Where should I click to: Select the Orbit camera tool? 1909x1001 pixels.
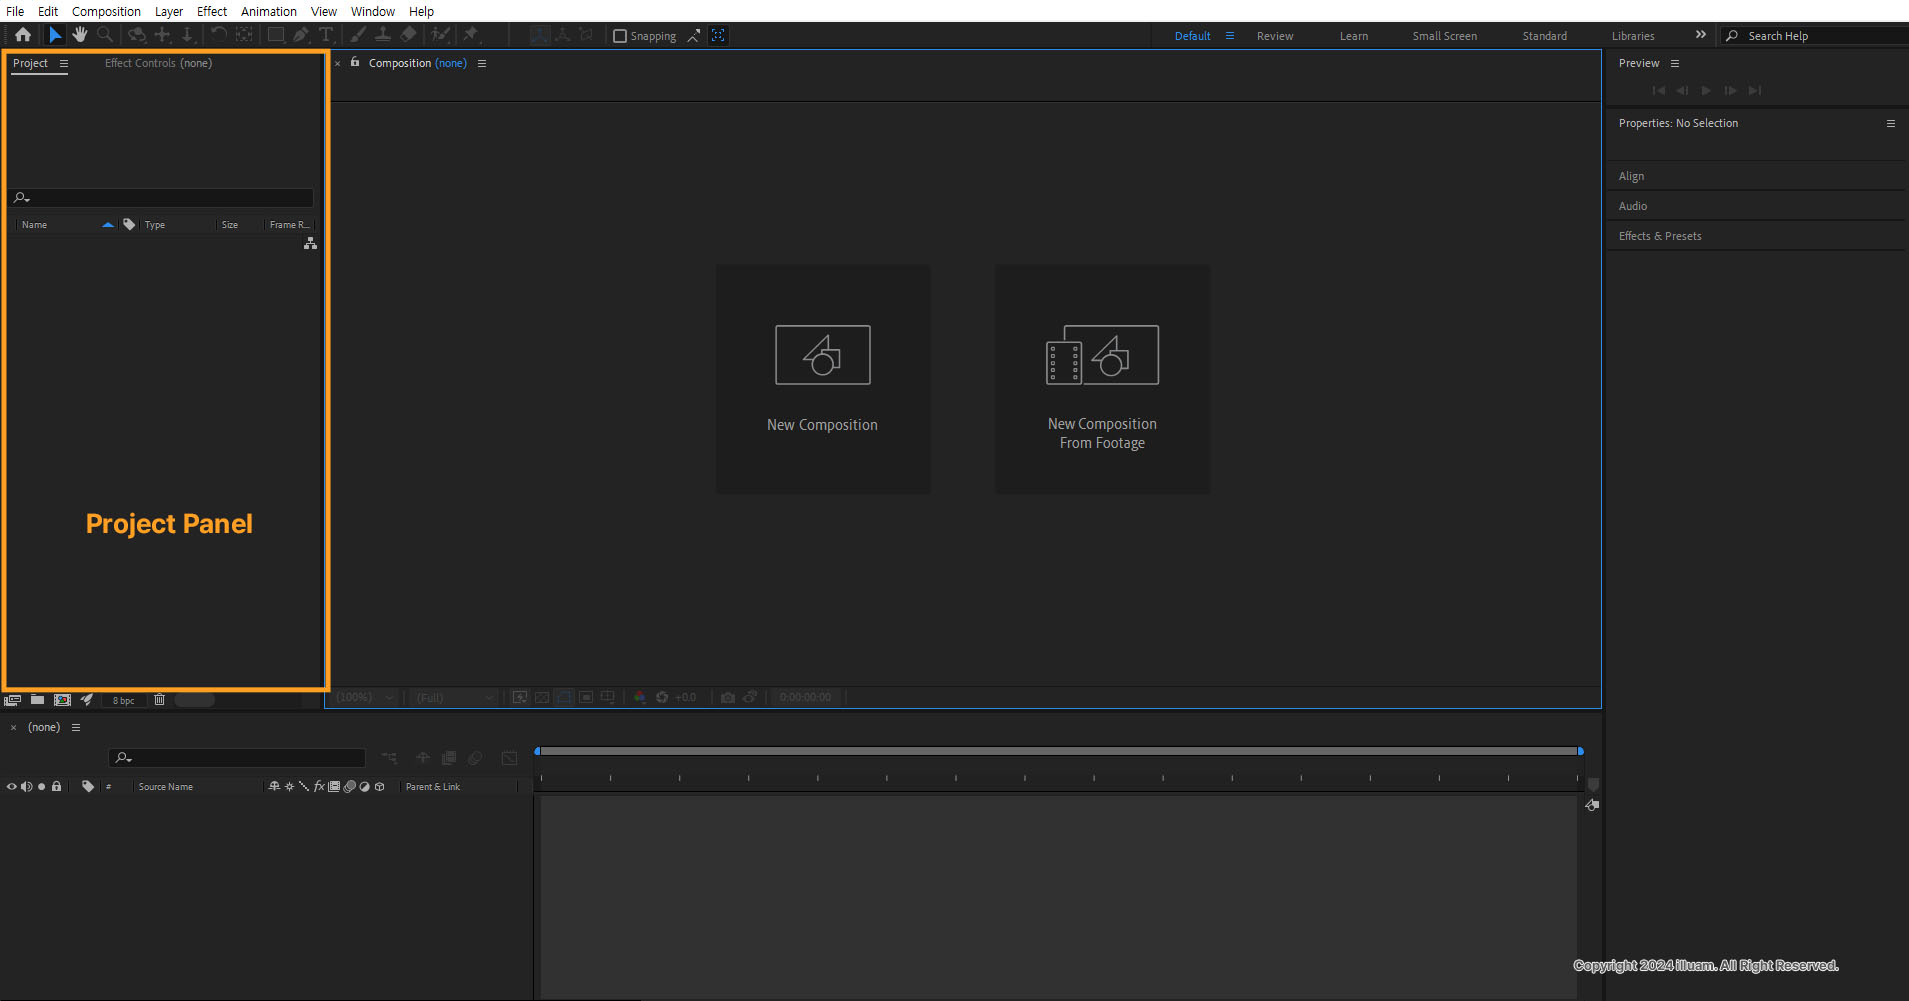137,35
